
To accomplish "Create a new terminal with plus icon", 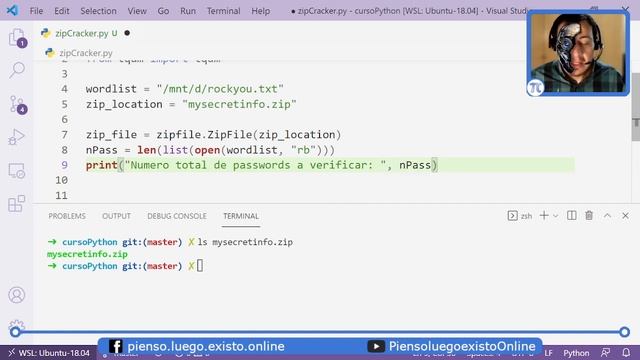I will pyautogui.click(x=544, y=216).
